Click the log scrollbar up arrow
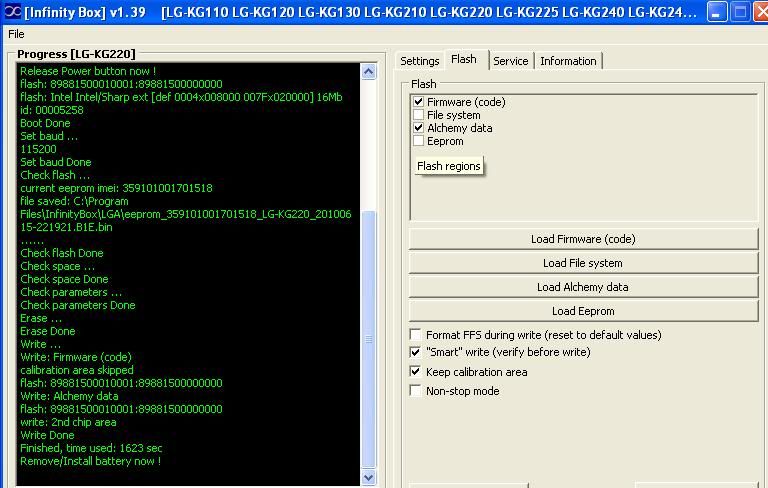Screen dimensions: 768x488 point(369,72)
